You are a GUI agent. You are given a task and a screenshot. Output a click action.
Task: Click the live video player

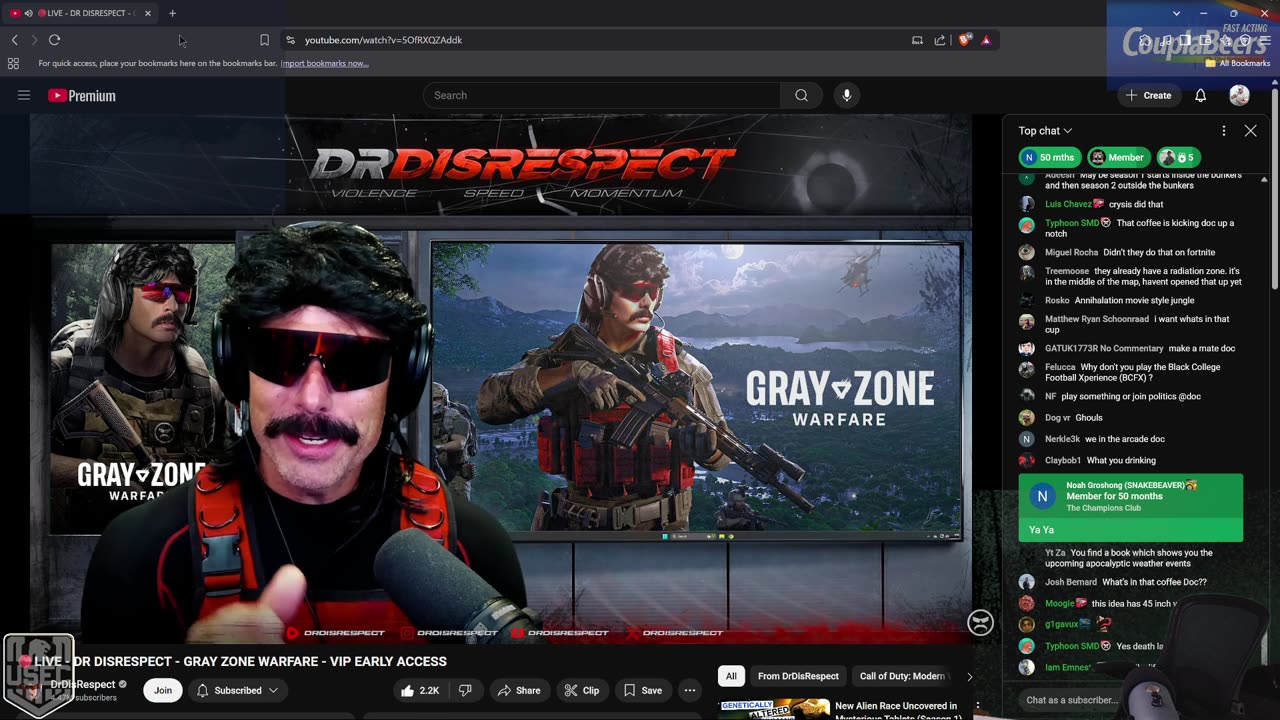pyautogui.click(x=500, y=377)
